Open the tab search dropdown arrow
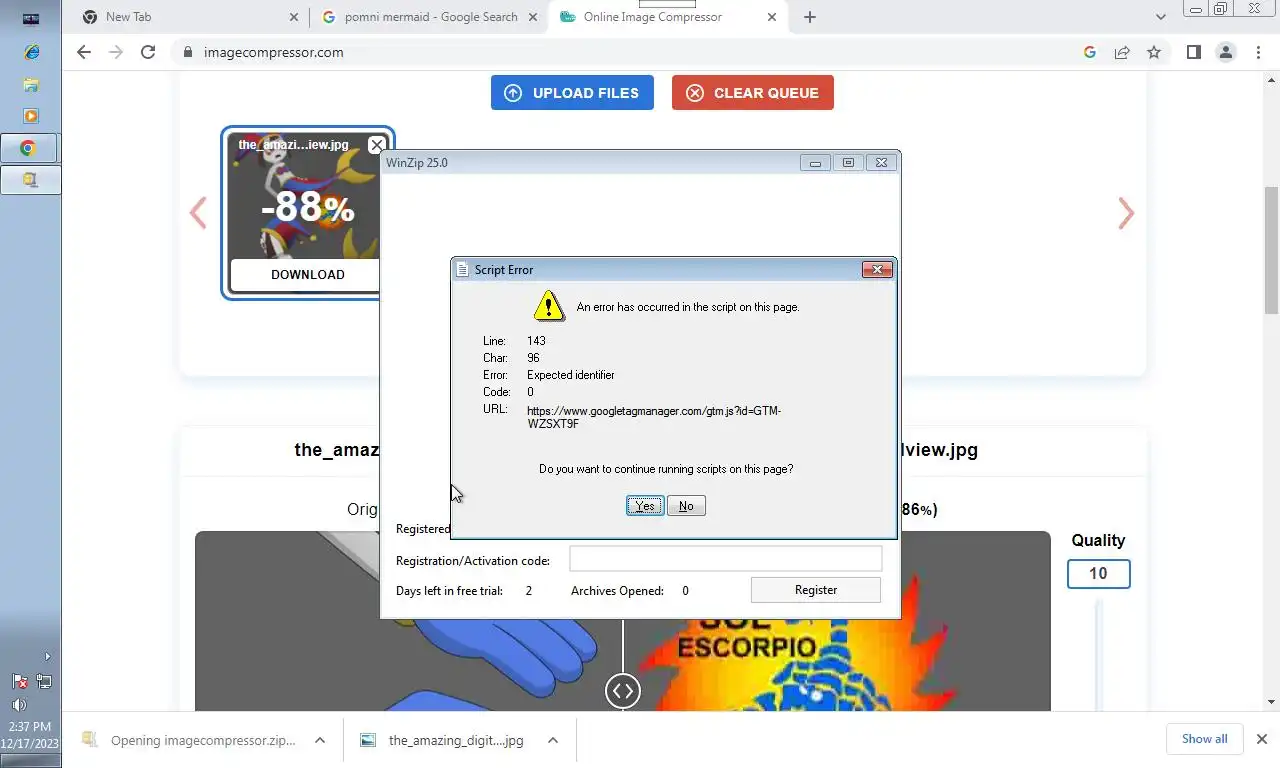Image resolution: width=1280 pixels, height=768 pixels. point(1160,17)
